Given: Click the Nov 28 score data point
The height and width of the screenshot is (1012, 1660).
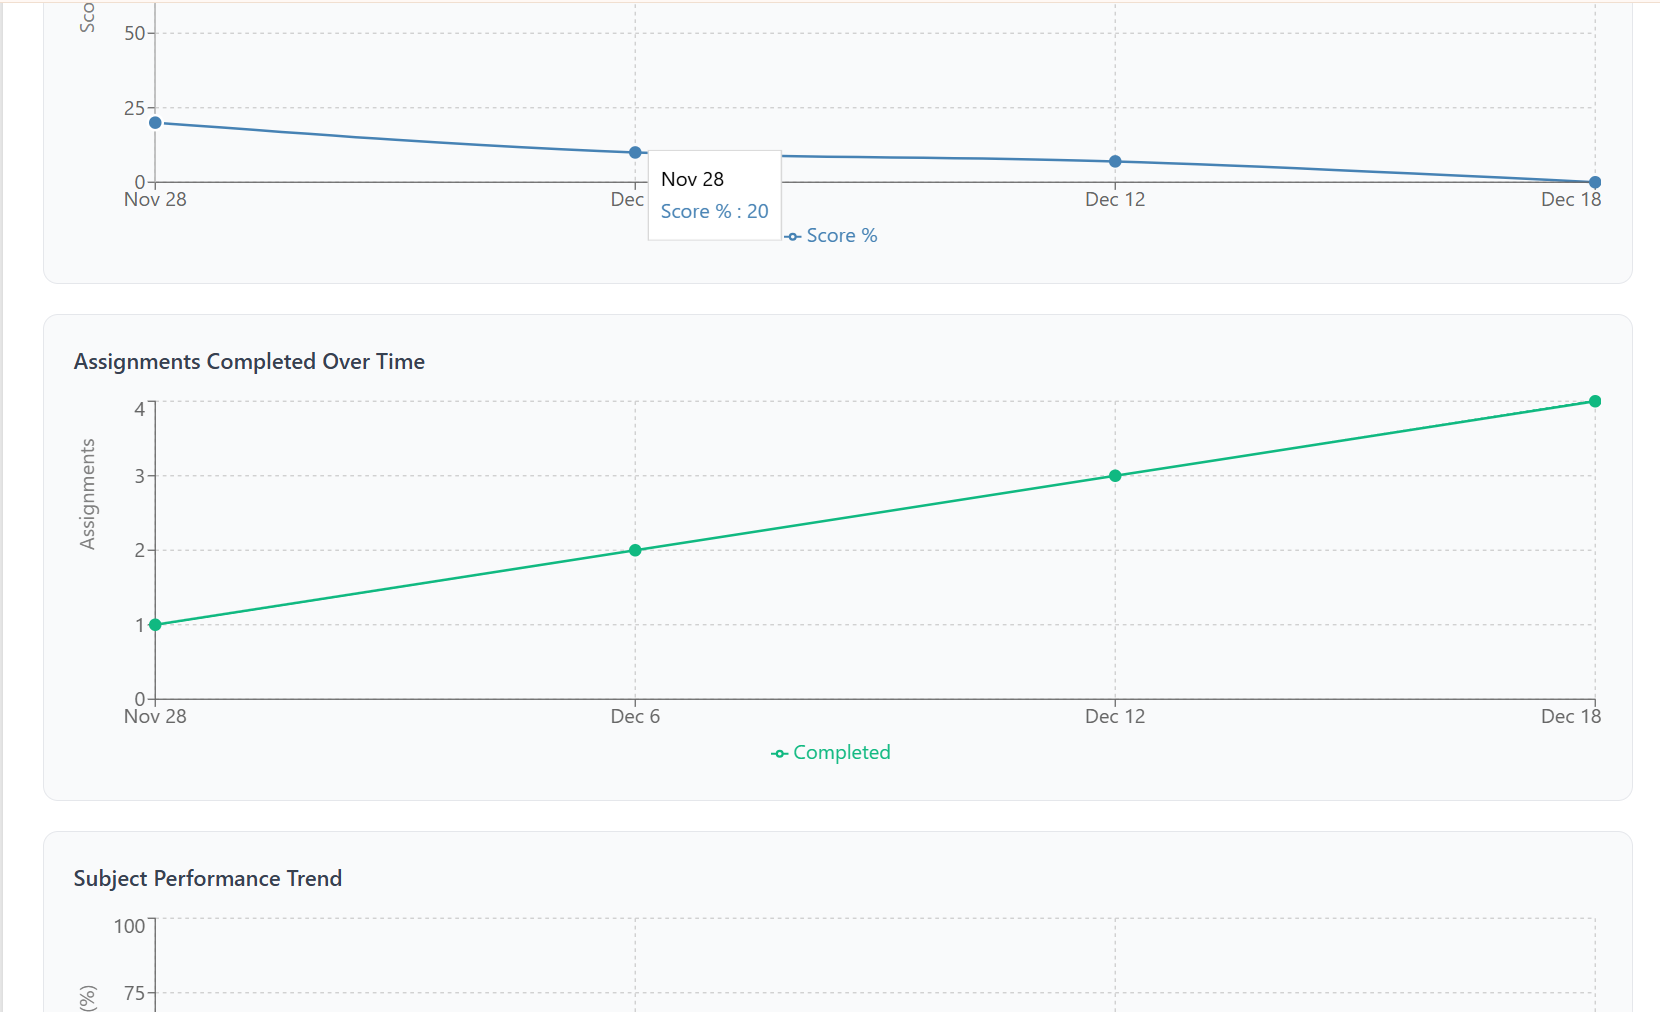Looking at the screenshot, I should pos(155,123).
